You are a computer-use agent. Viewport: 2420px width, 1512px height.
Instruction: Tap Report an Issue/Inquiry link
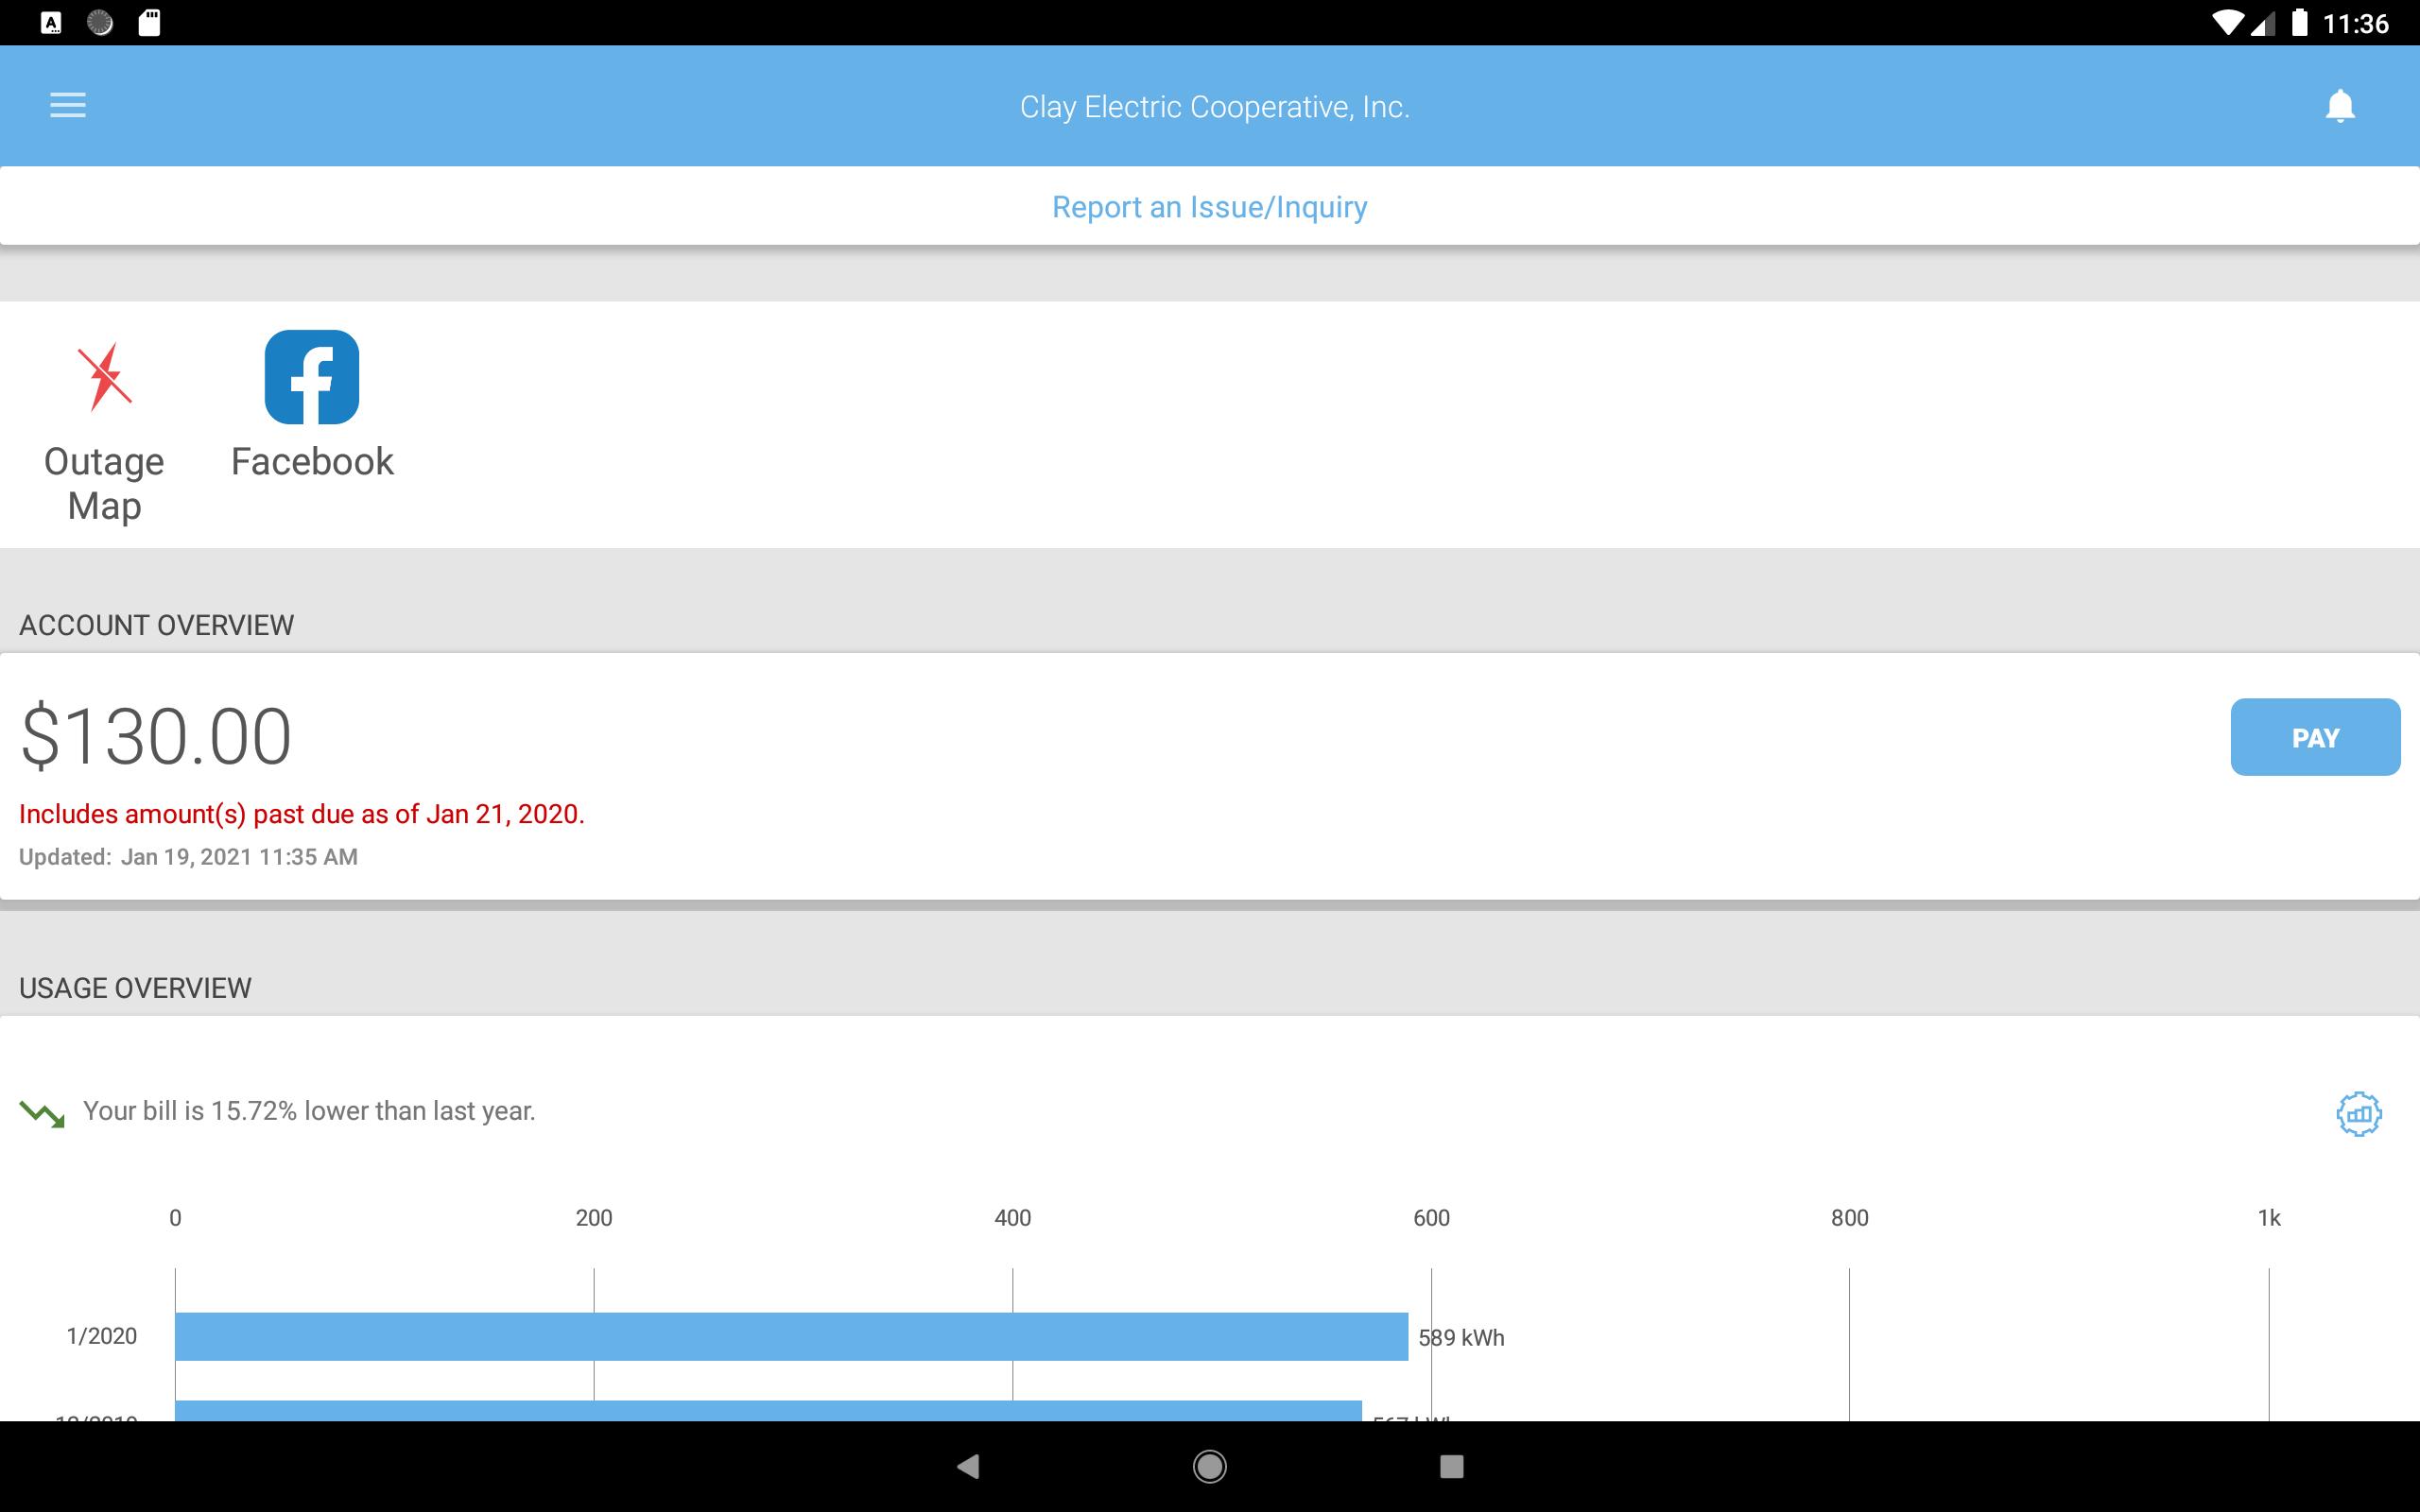coord(1210,207)
